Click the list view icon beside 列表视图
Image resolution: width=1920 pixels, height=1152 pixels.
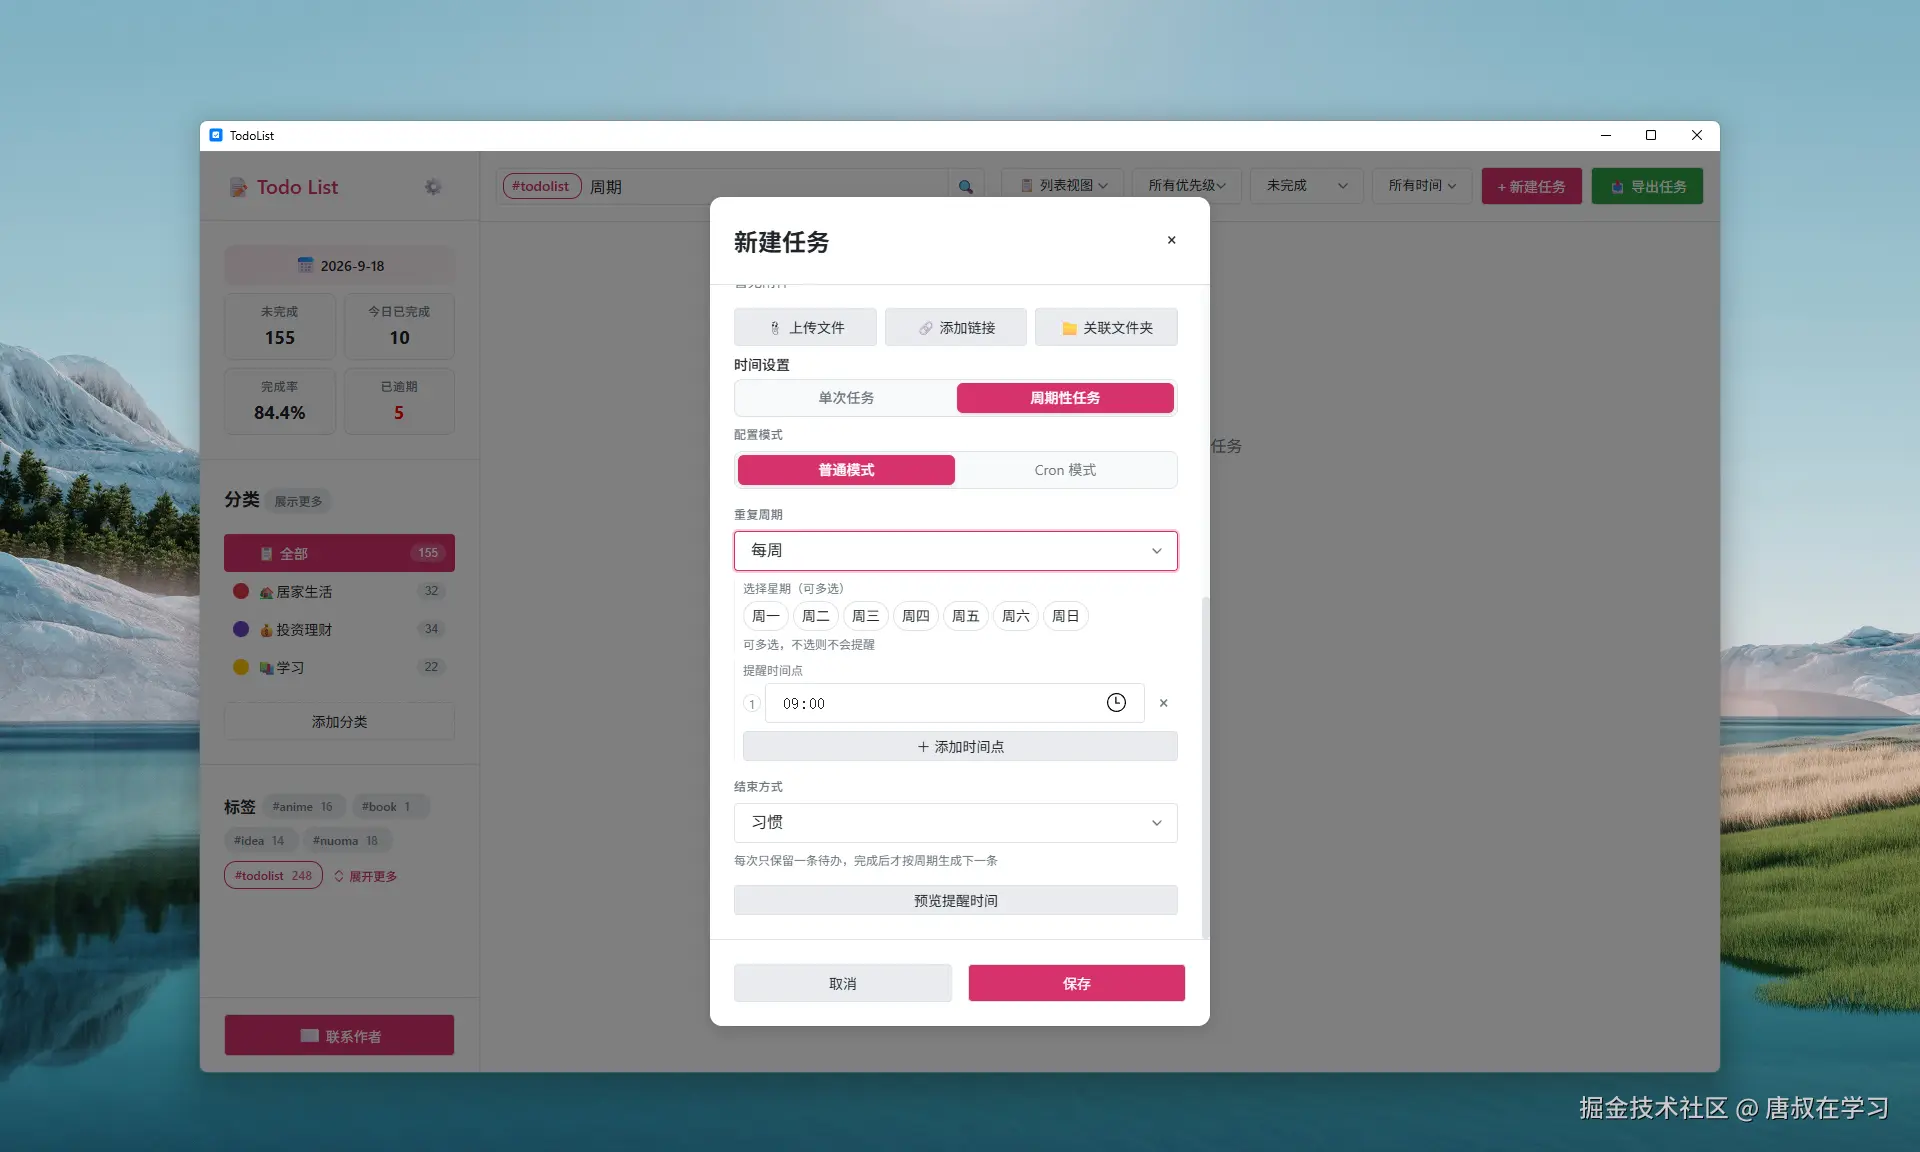point(1027,186)
